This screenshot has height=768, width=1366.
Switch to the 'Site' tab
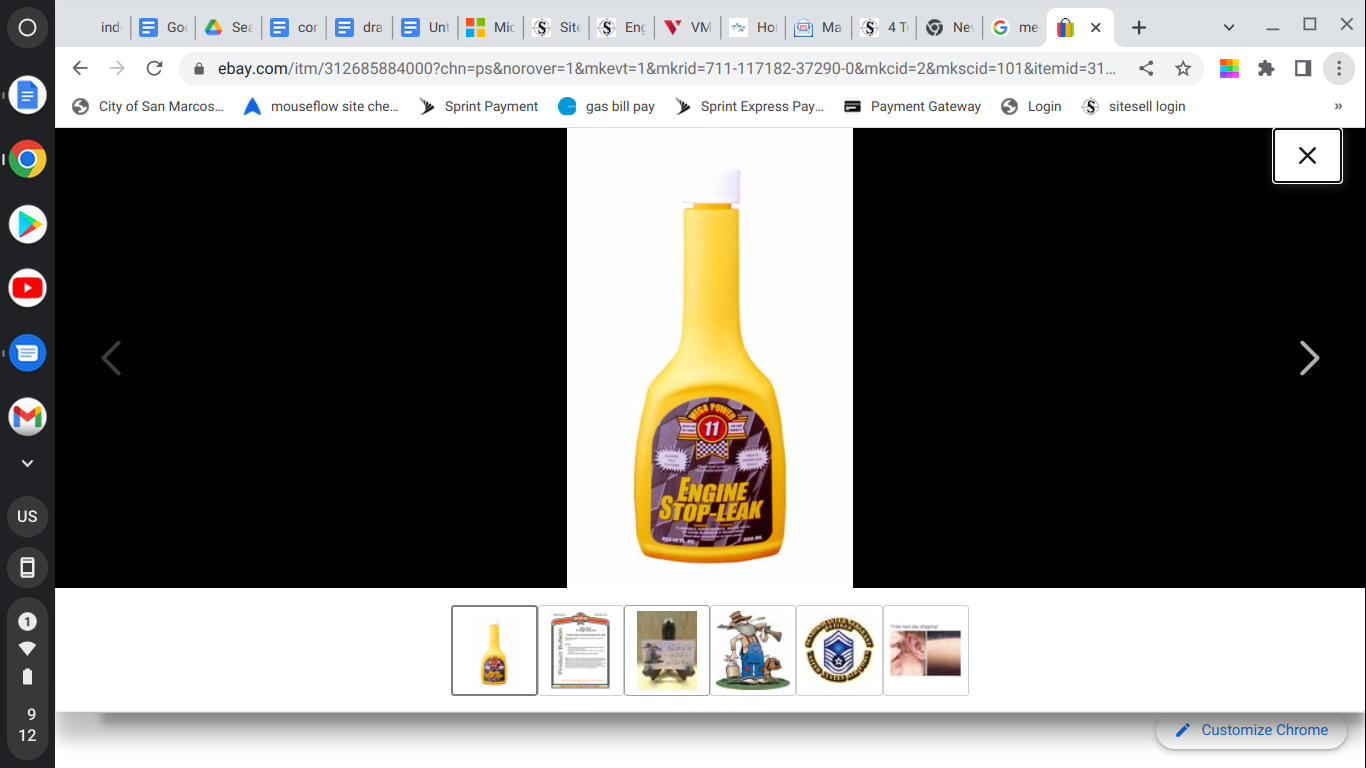coord(557,28)
